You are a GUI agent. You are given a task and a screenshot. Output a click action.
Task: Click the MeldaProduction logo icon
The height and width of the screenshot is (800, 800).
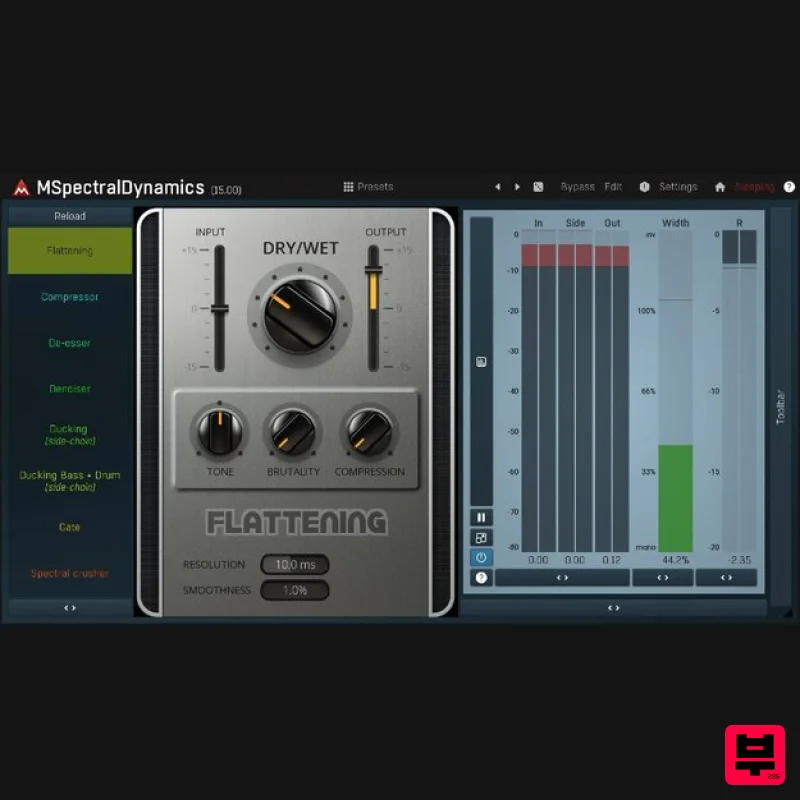(22, 188)
